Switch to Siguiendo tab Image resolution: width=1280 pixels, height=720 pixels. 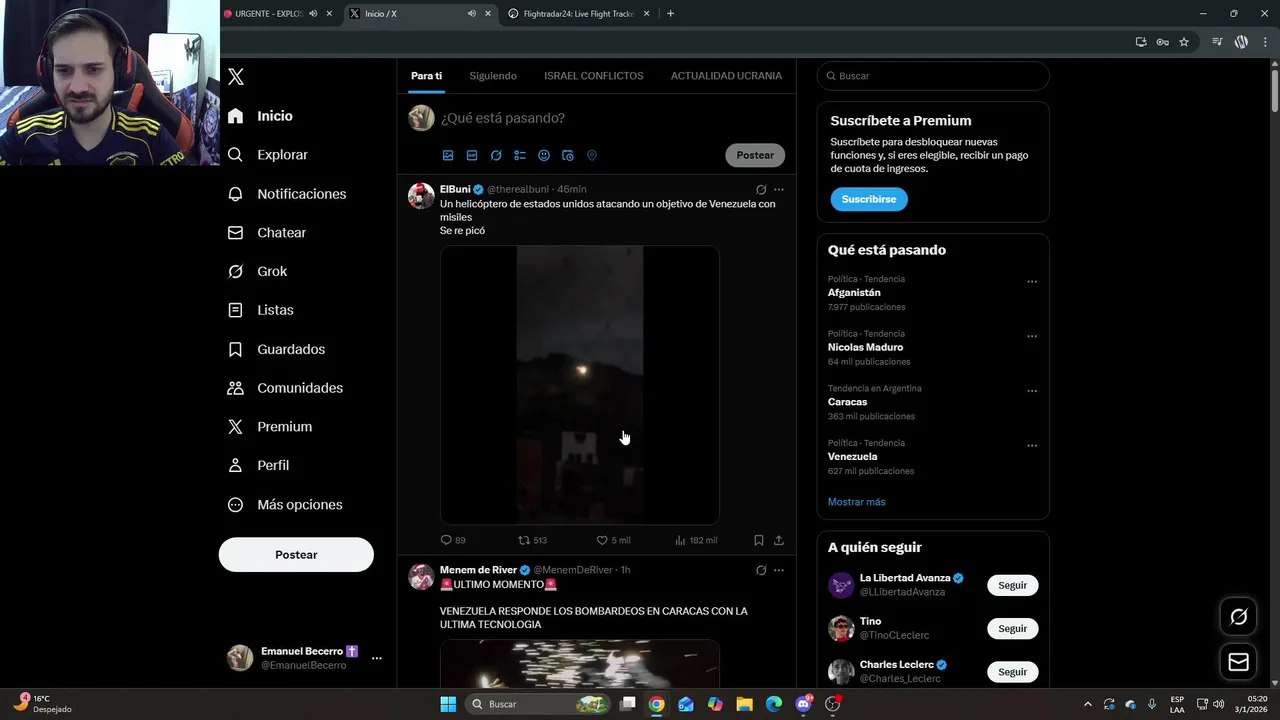(493, 76)
